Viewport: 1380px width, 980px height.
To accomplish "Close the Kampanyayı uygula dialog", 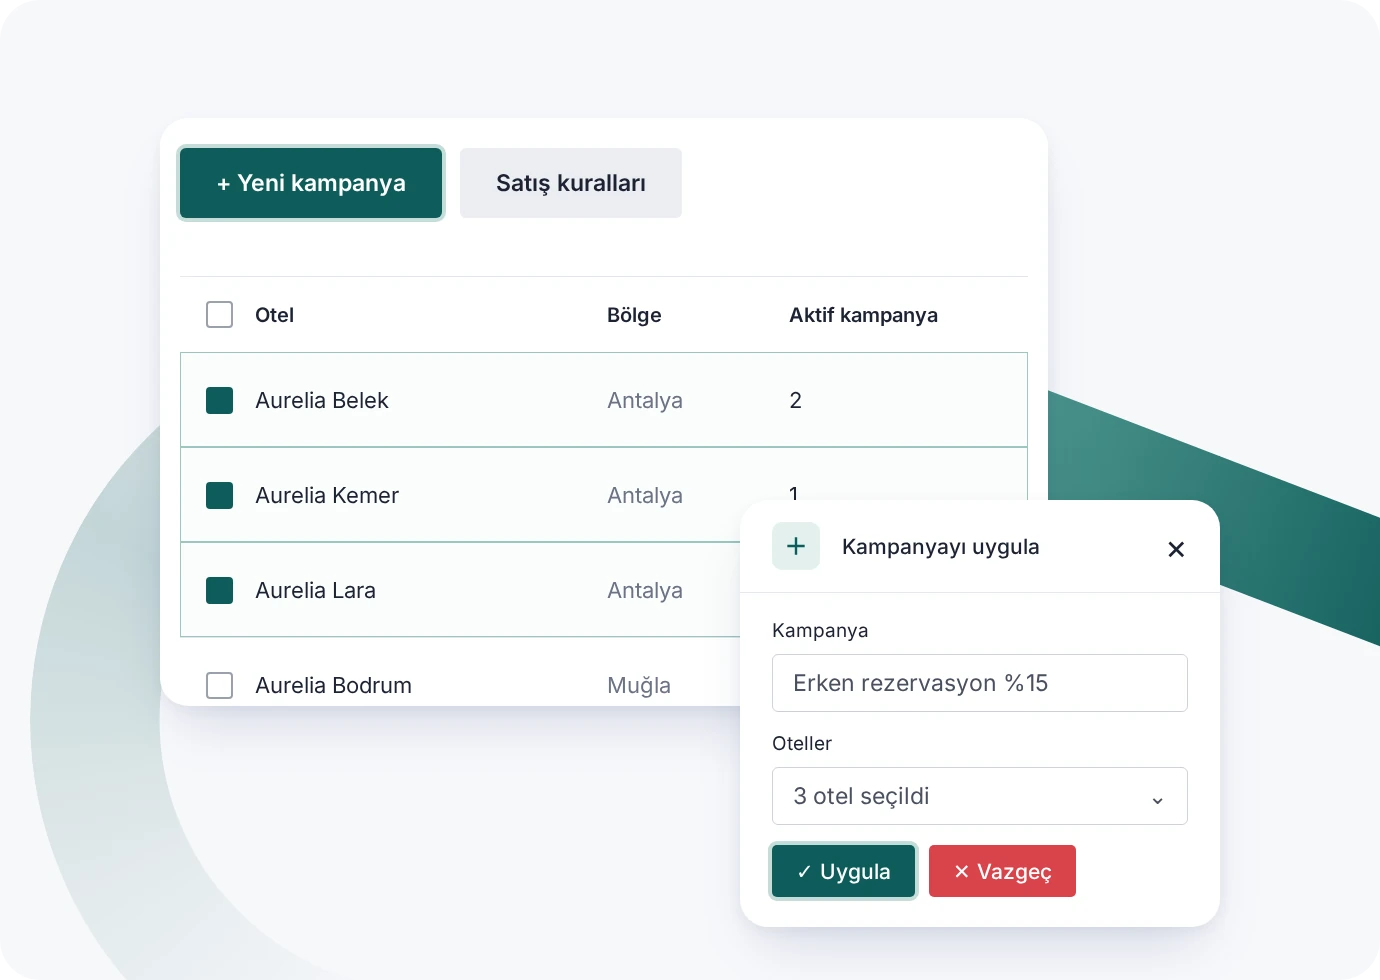I will [x=1176, y=549].
